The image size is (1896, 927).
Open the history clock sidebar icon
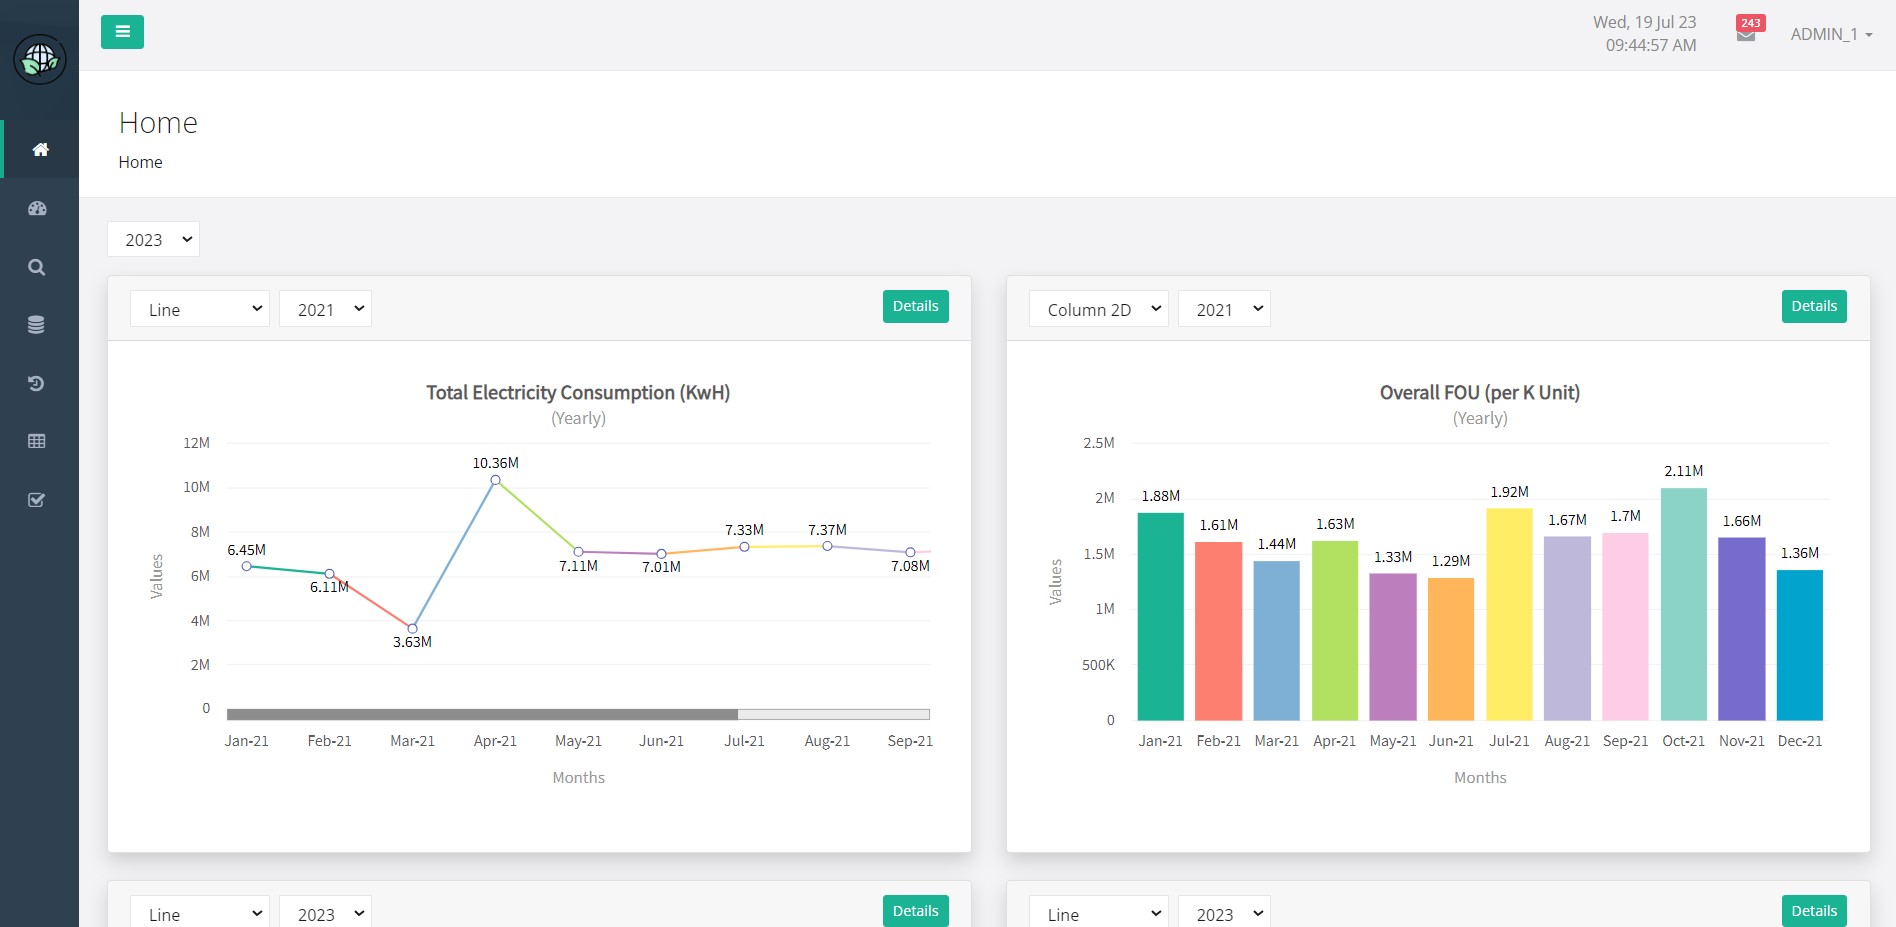click(x=37, y=383)
